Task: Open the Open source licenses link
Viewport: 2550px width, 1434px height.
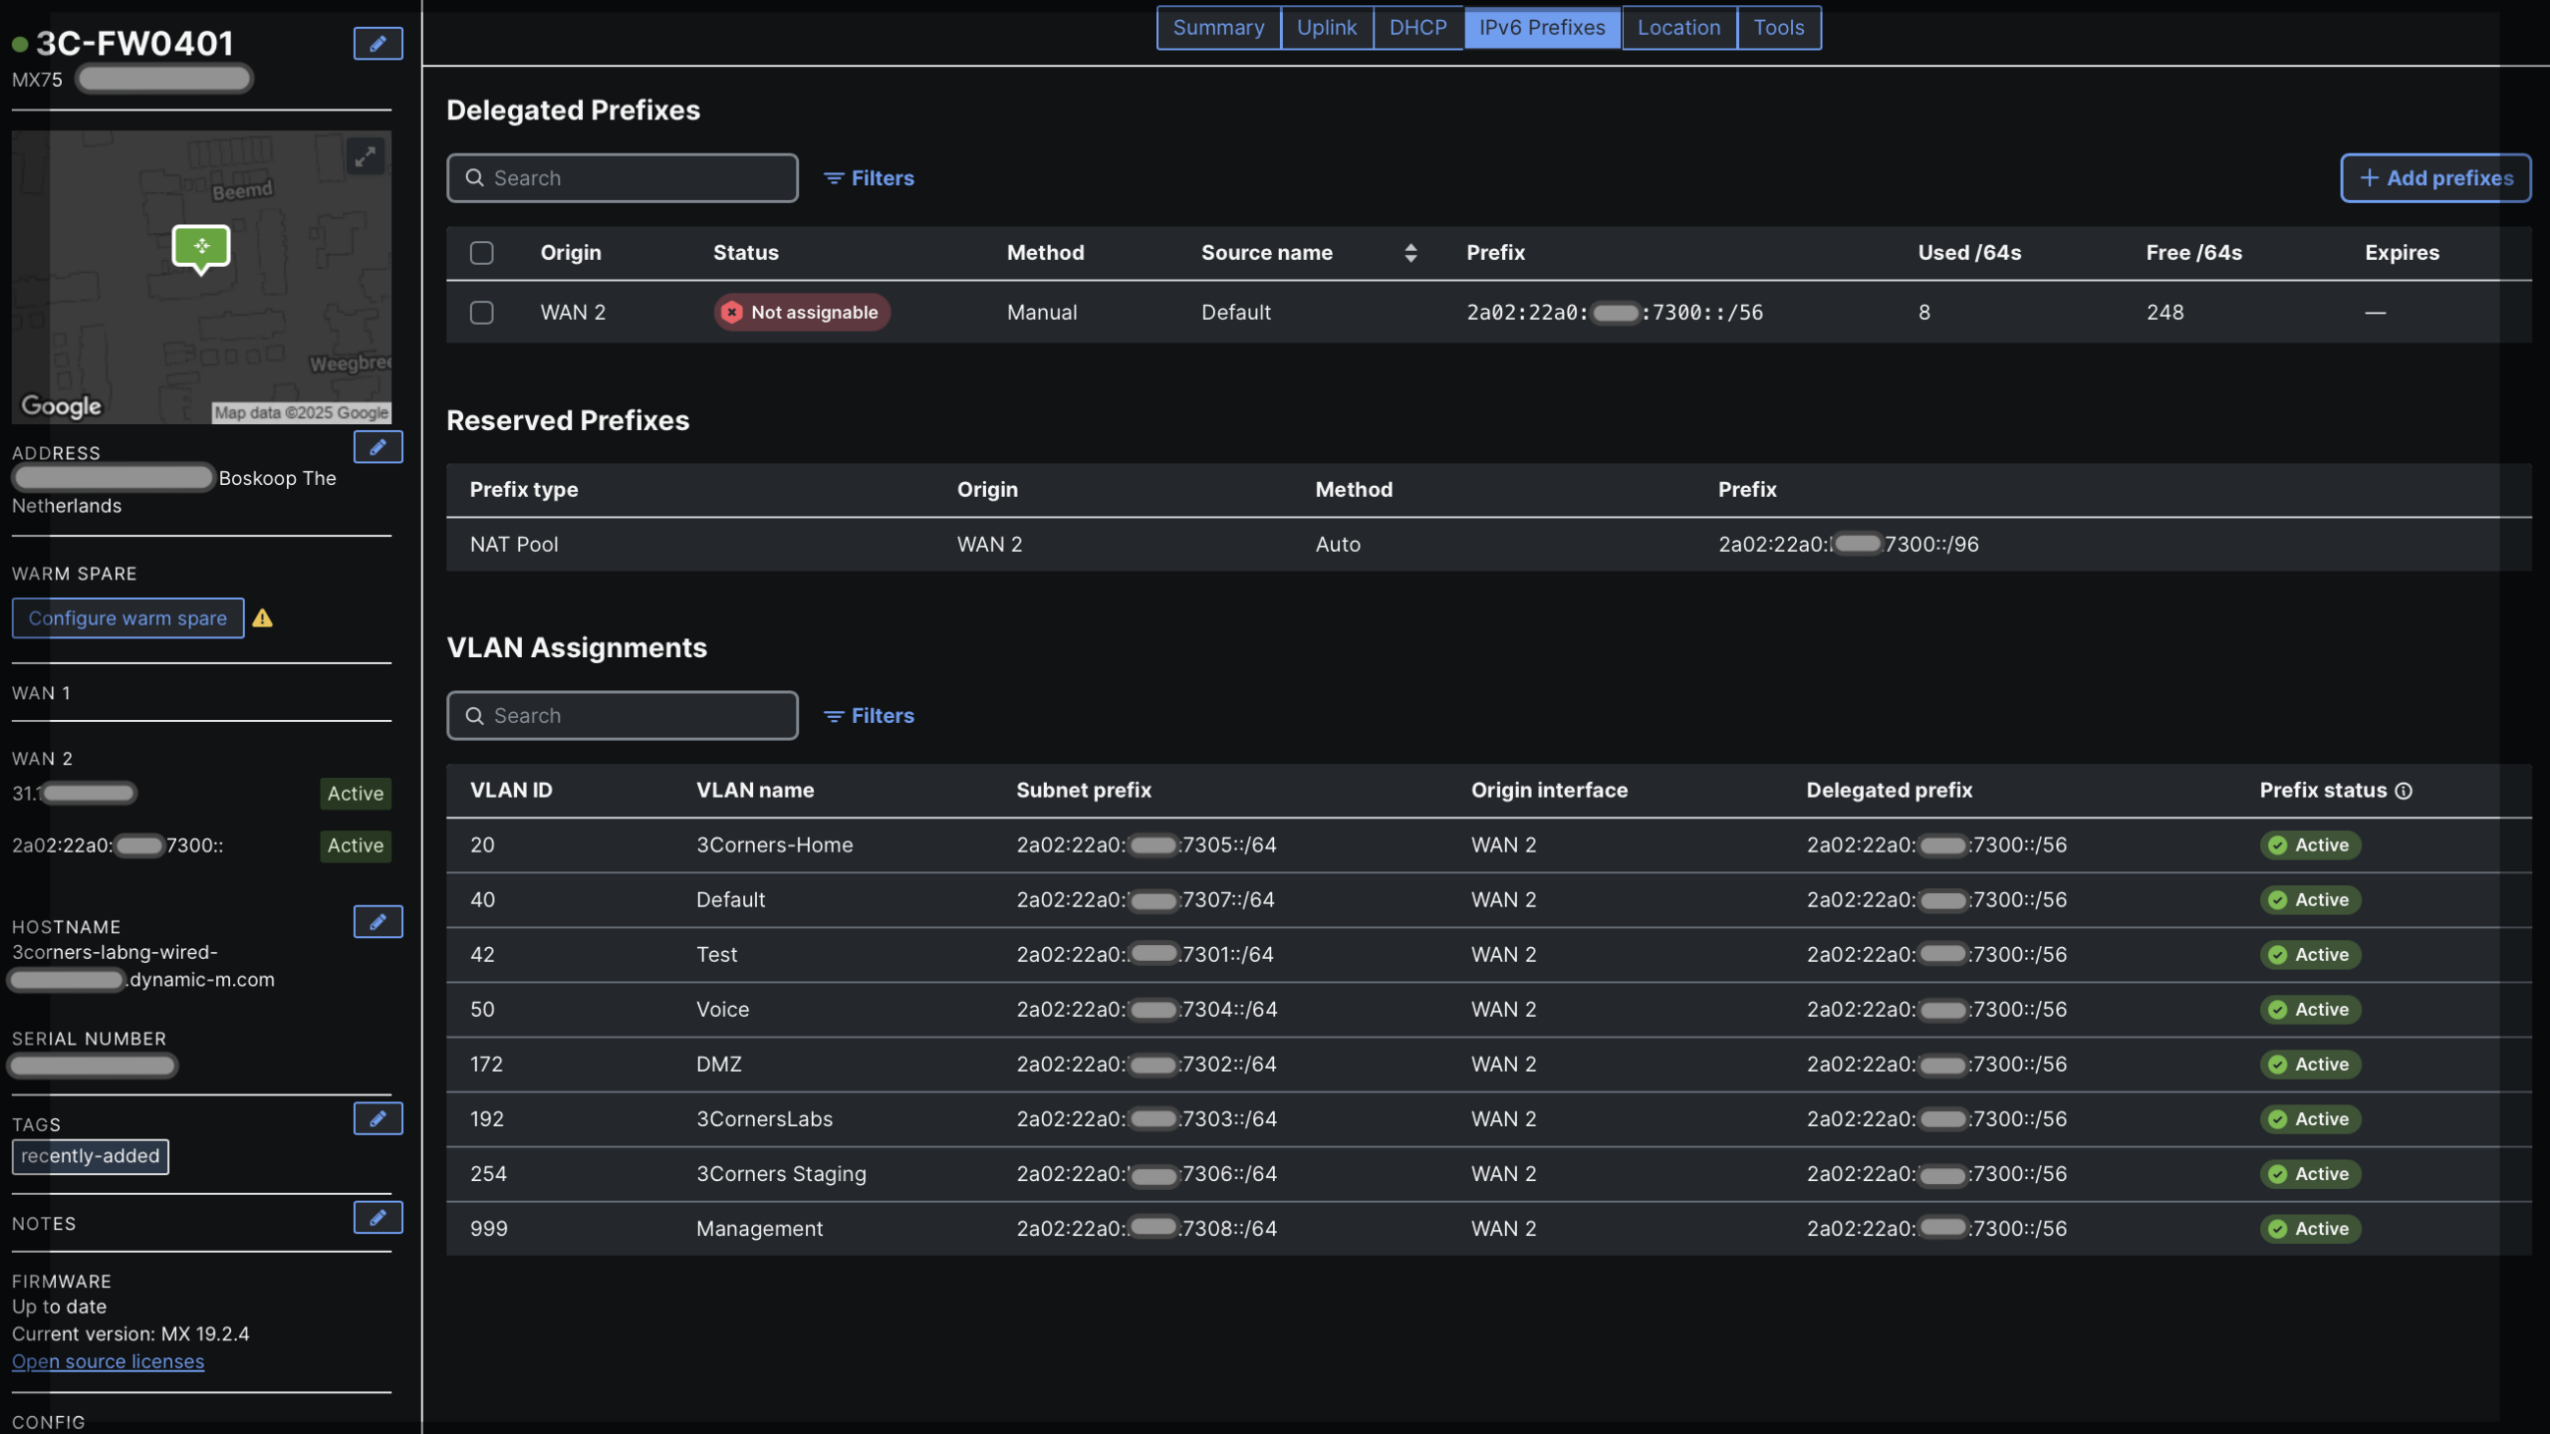Action: 108,1361
